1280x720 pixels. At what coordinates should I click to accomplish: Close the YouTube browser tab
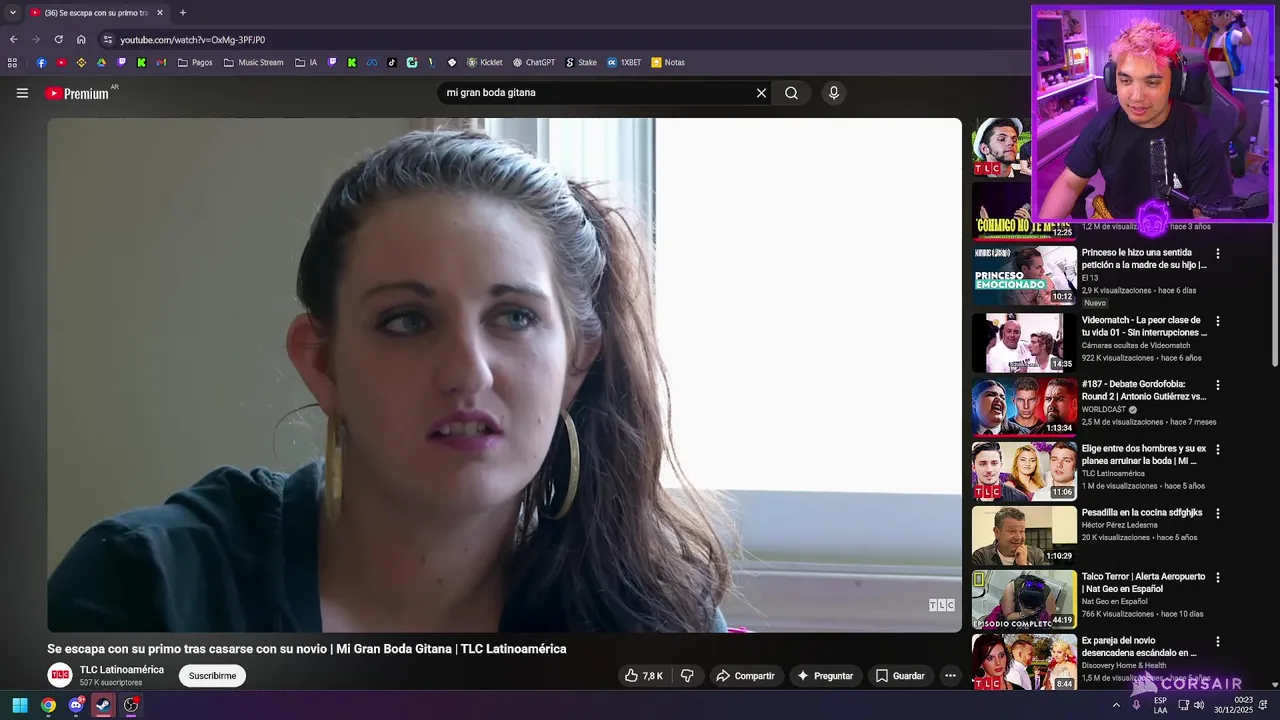tap(159, 13)
